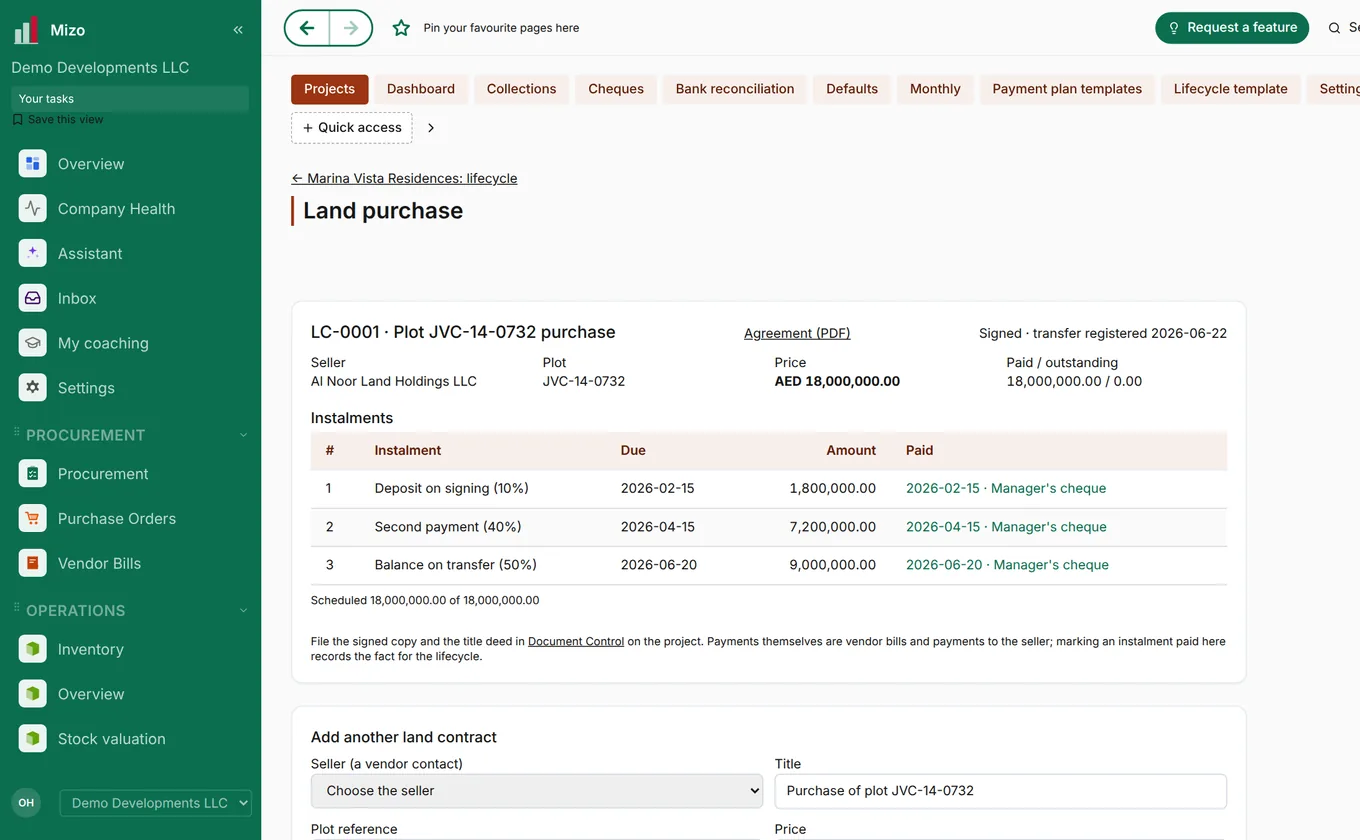The width and height of the screenshot is (1360, 840).
Task: Click the 2026-04-15 · Manager's cheque paid entry
Action: coord(1006,527)
